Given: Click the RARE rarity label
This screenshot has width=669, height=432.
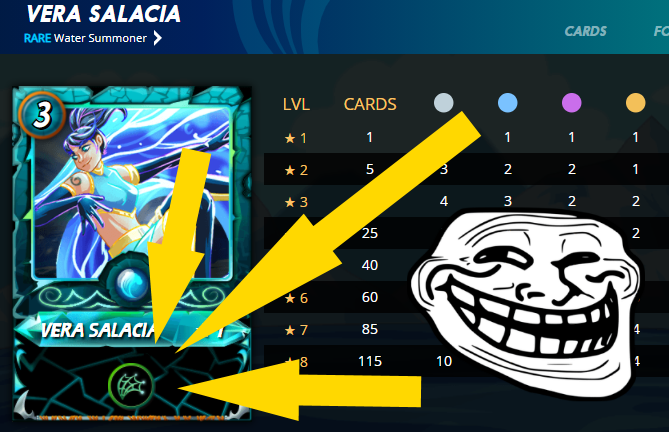Looking at the screenshot, I should click(x=38, y=38).
